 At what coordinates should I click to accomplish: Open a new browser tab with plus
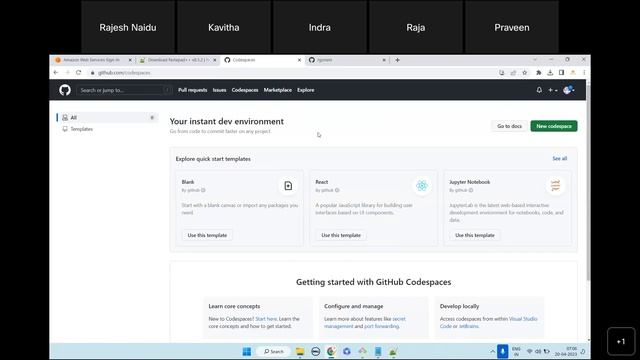(397, 60)
